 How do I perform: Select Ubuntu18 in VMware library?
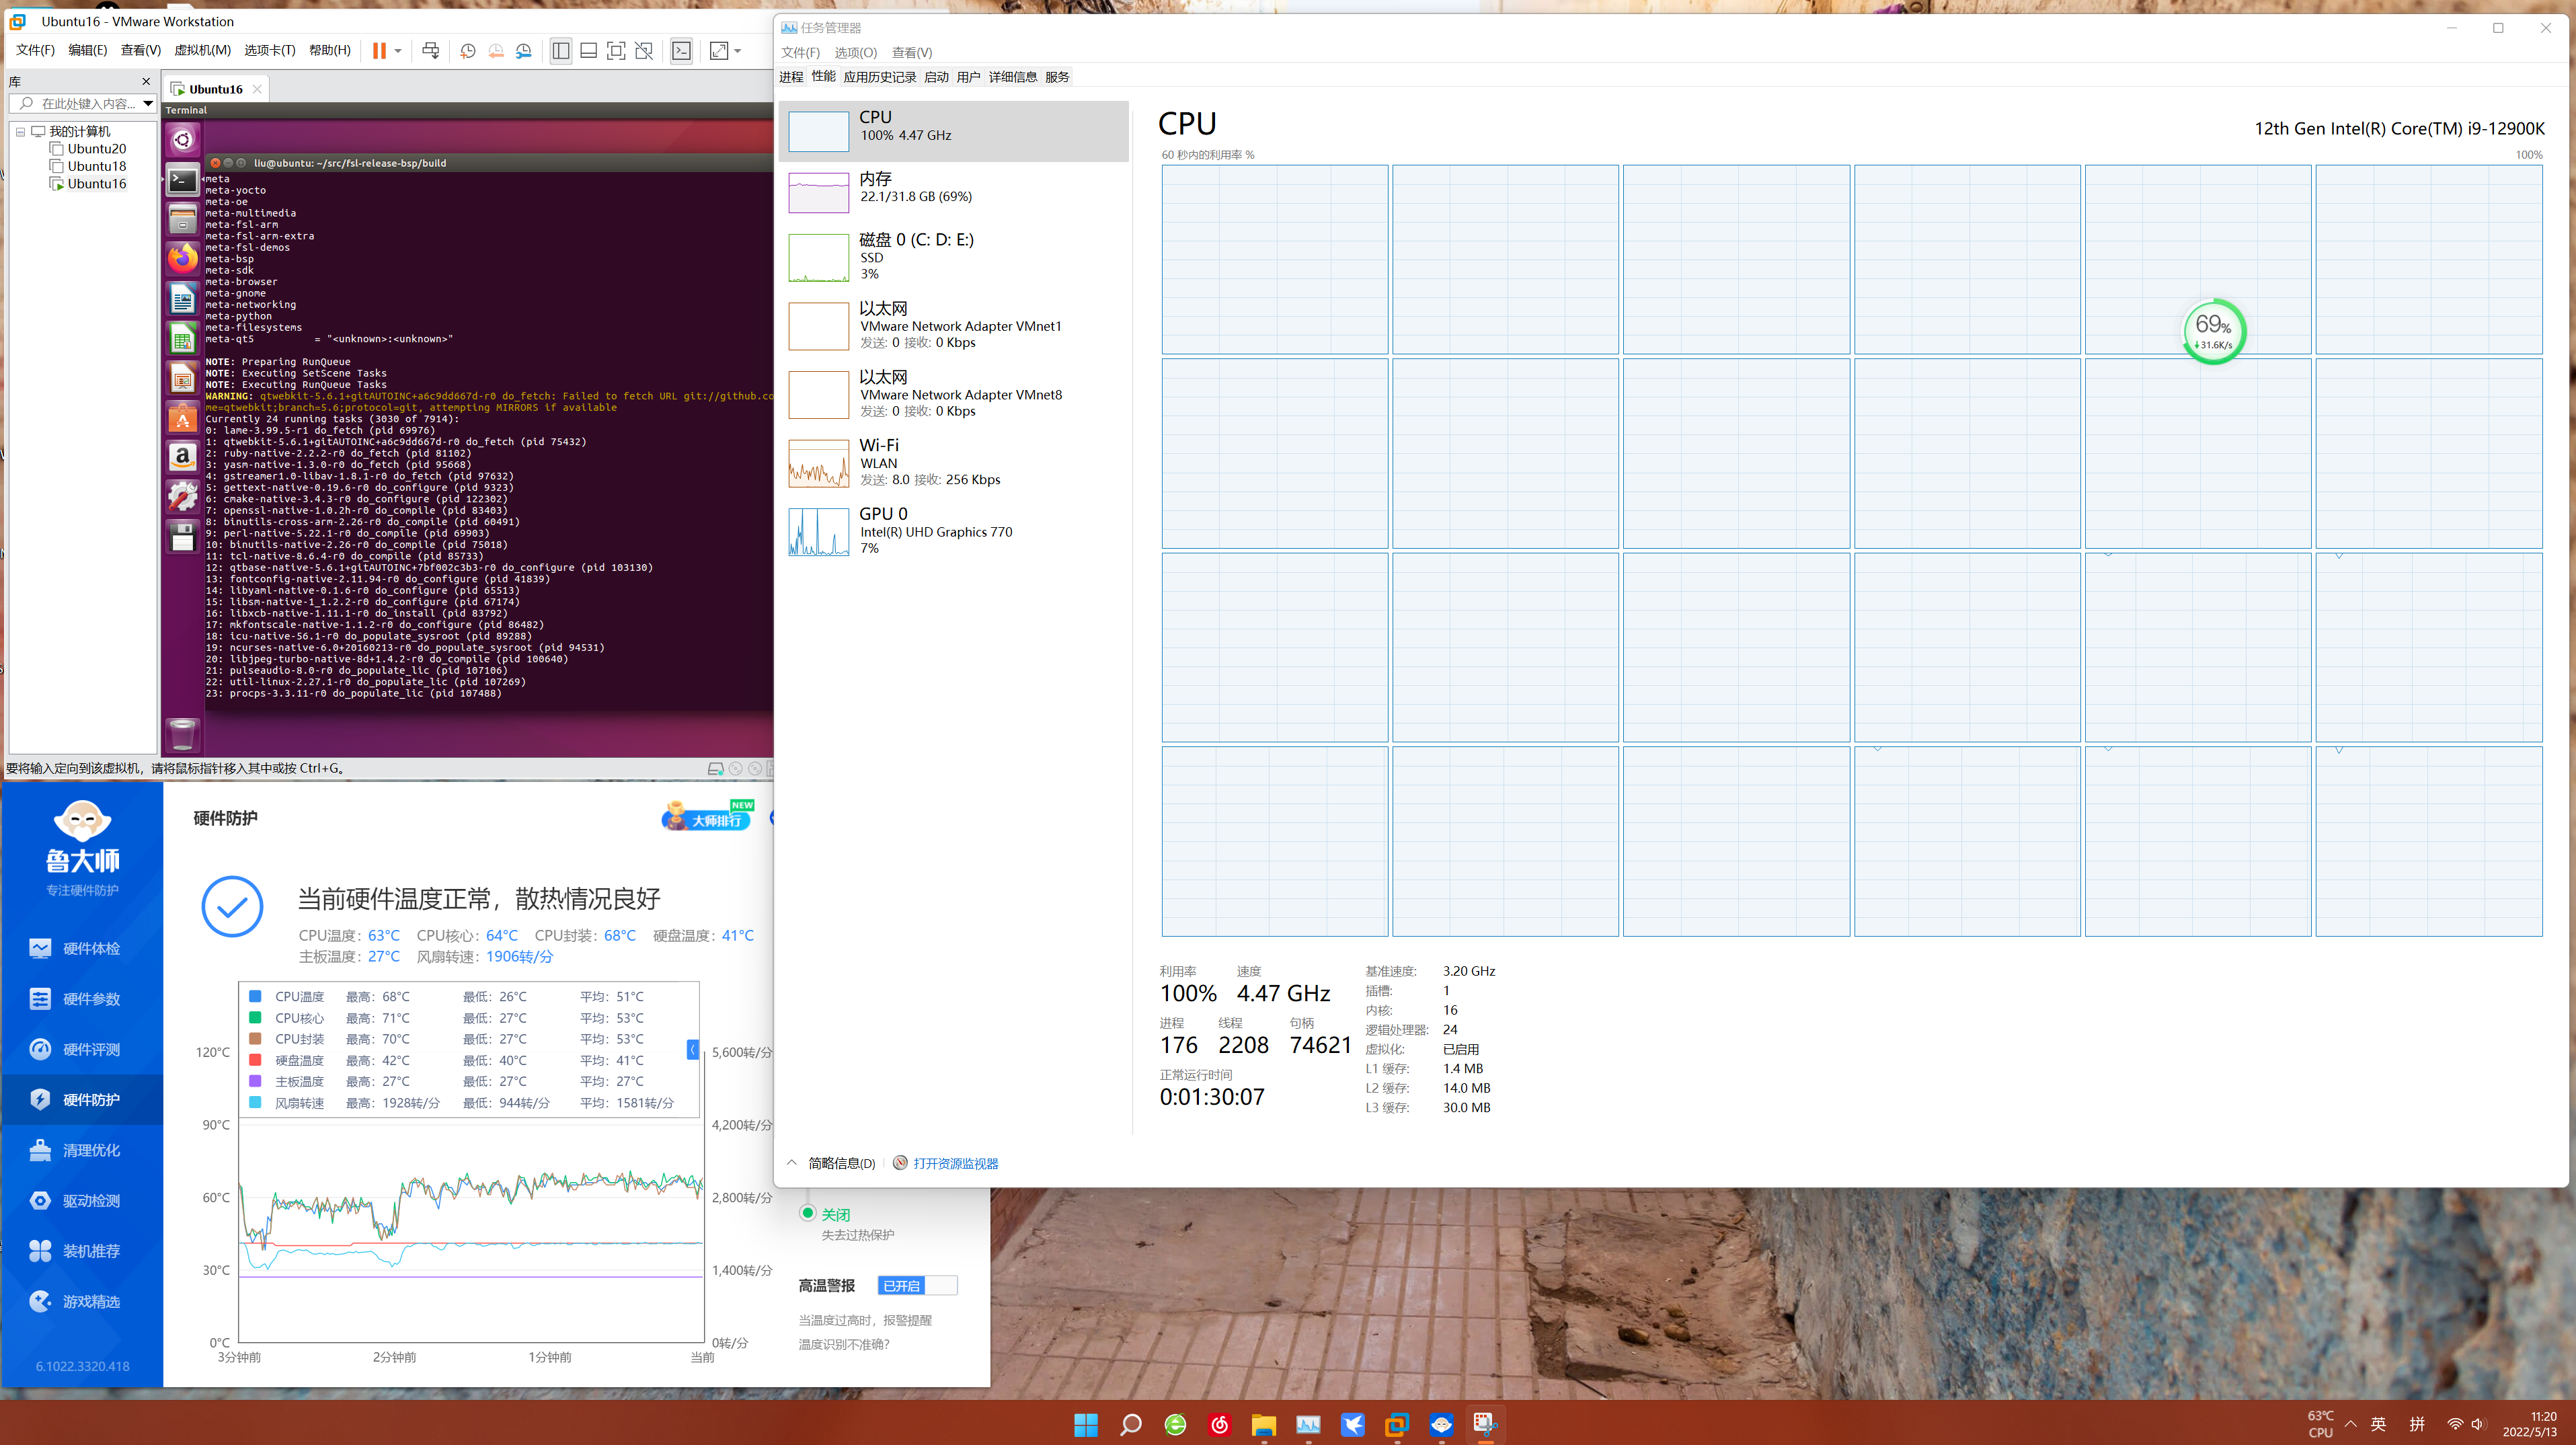click(96, 166)
